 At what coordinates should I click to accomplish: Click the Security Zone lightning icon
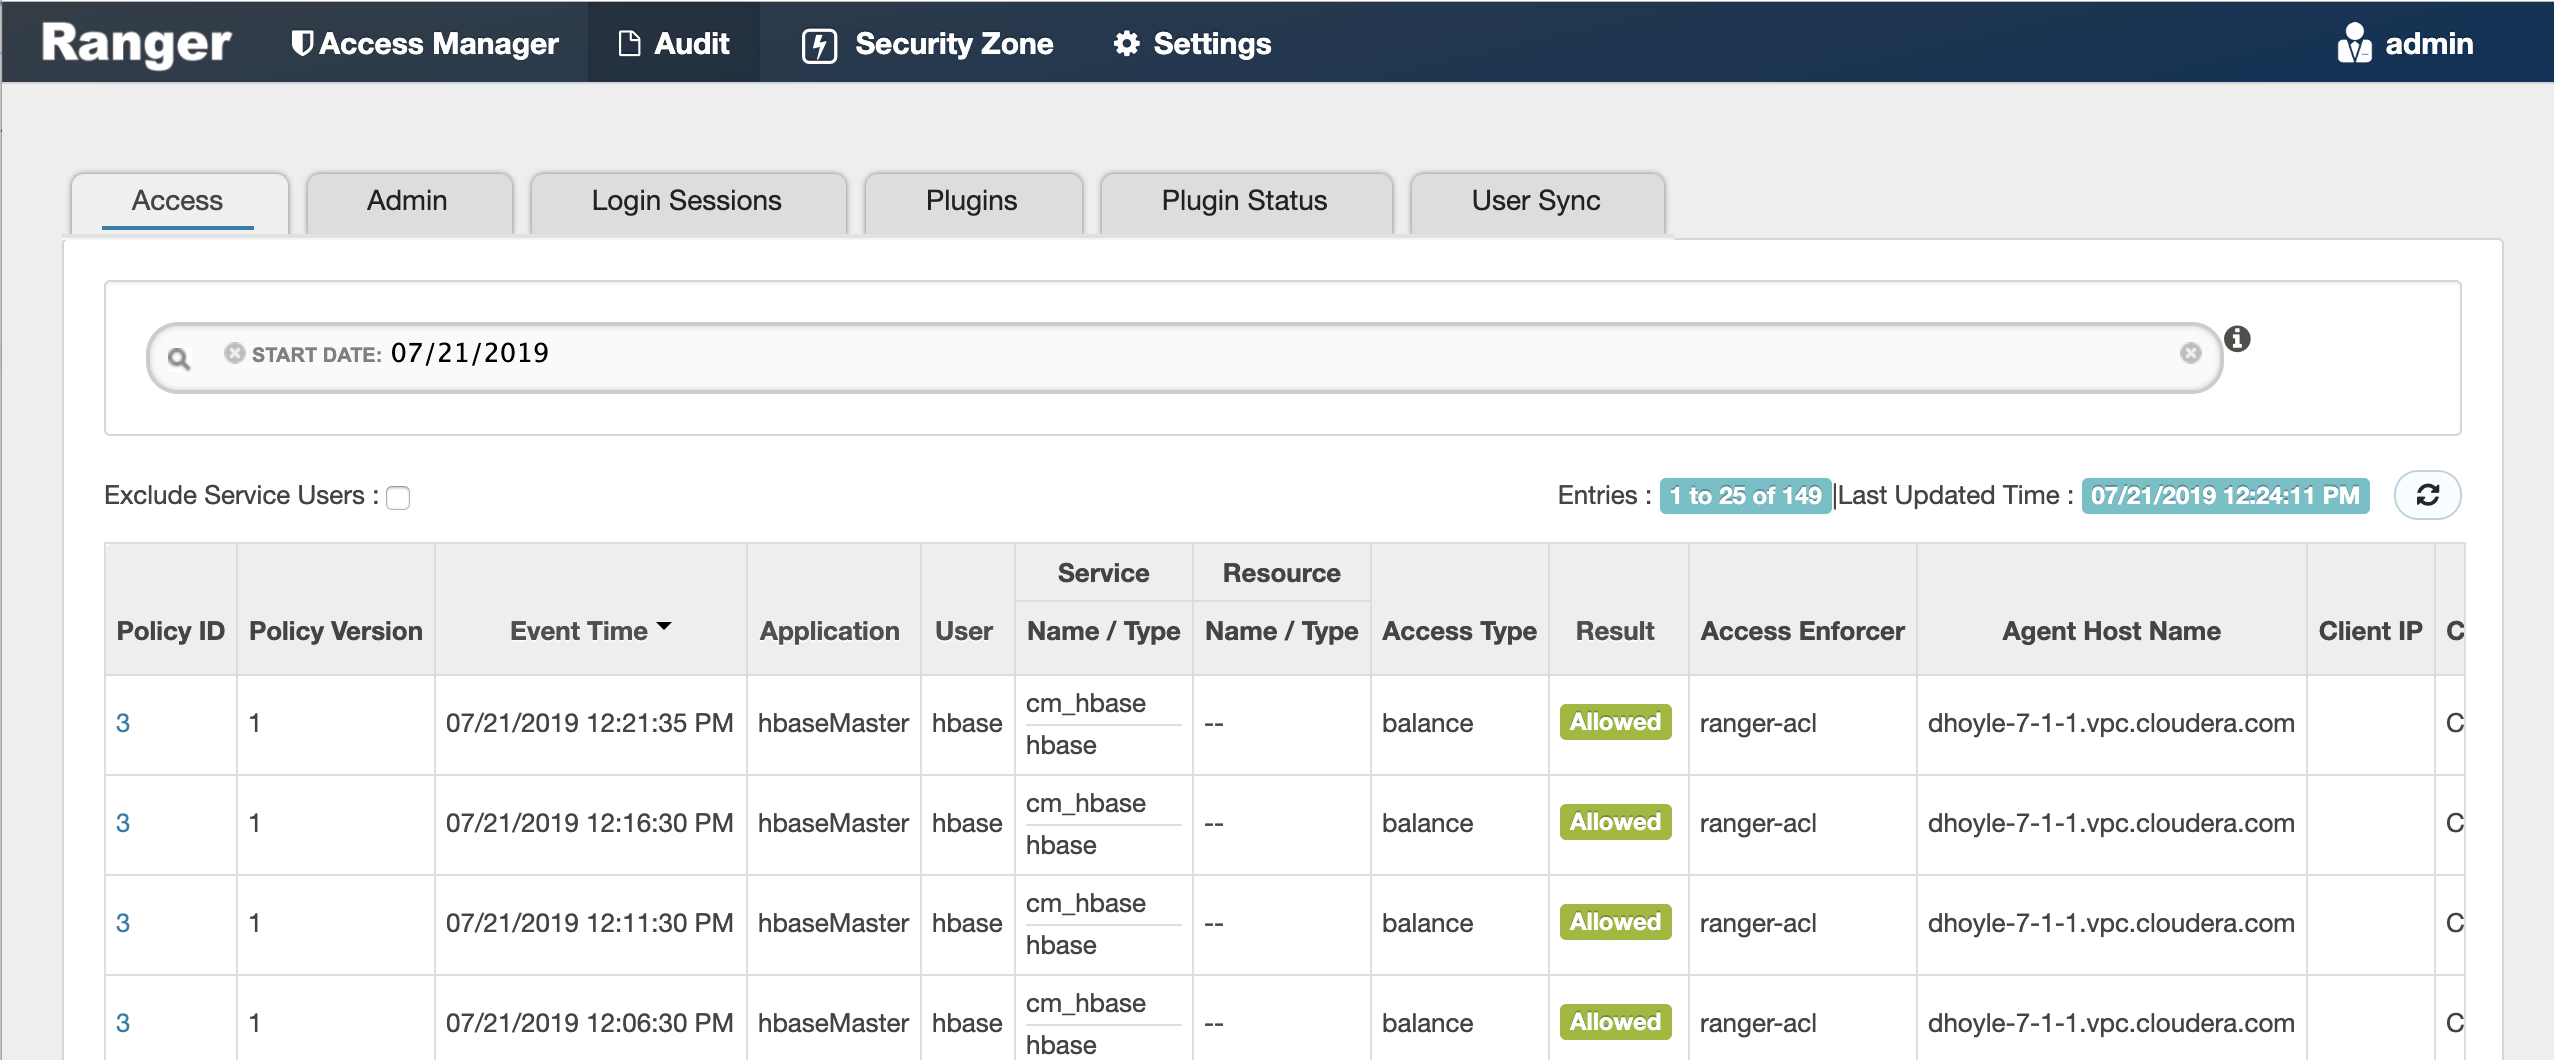click(818, 42)
